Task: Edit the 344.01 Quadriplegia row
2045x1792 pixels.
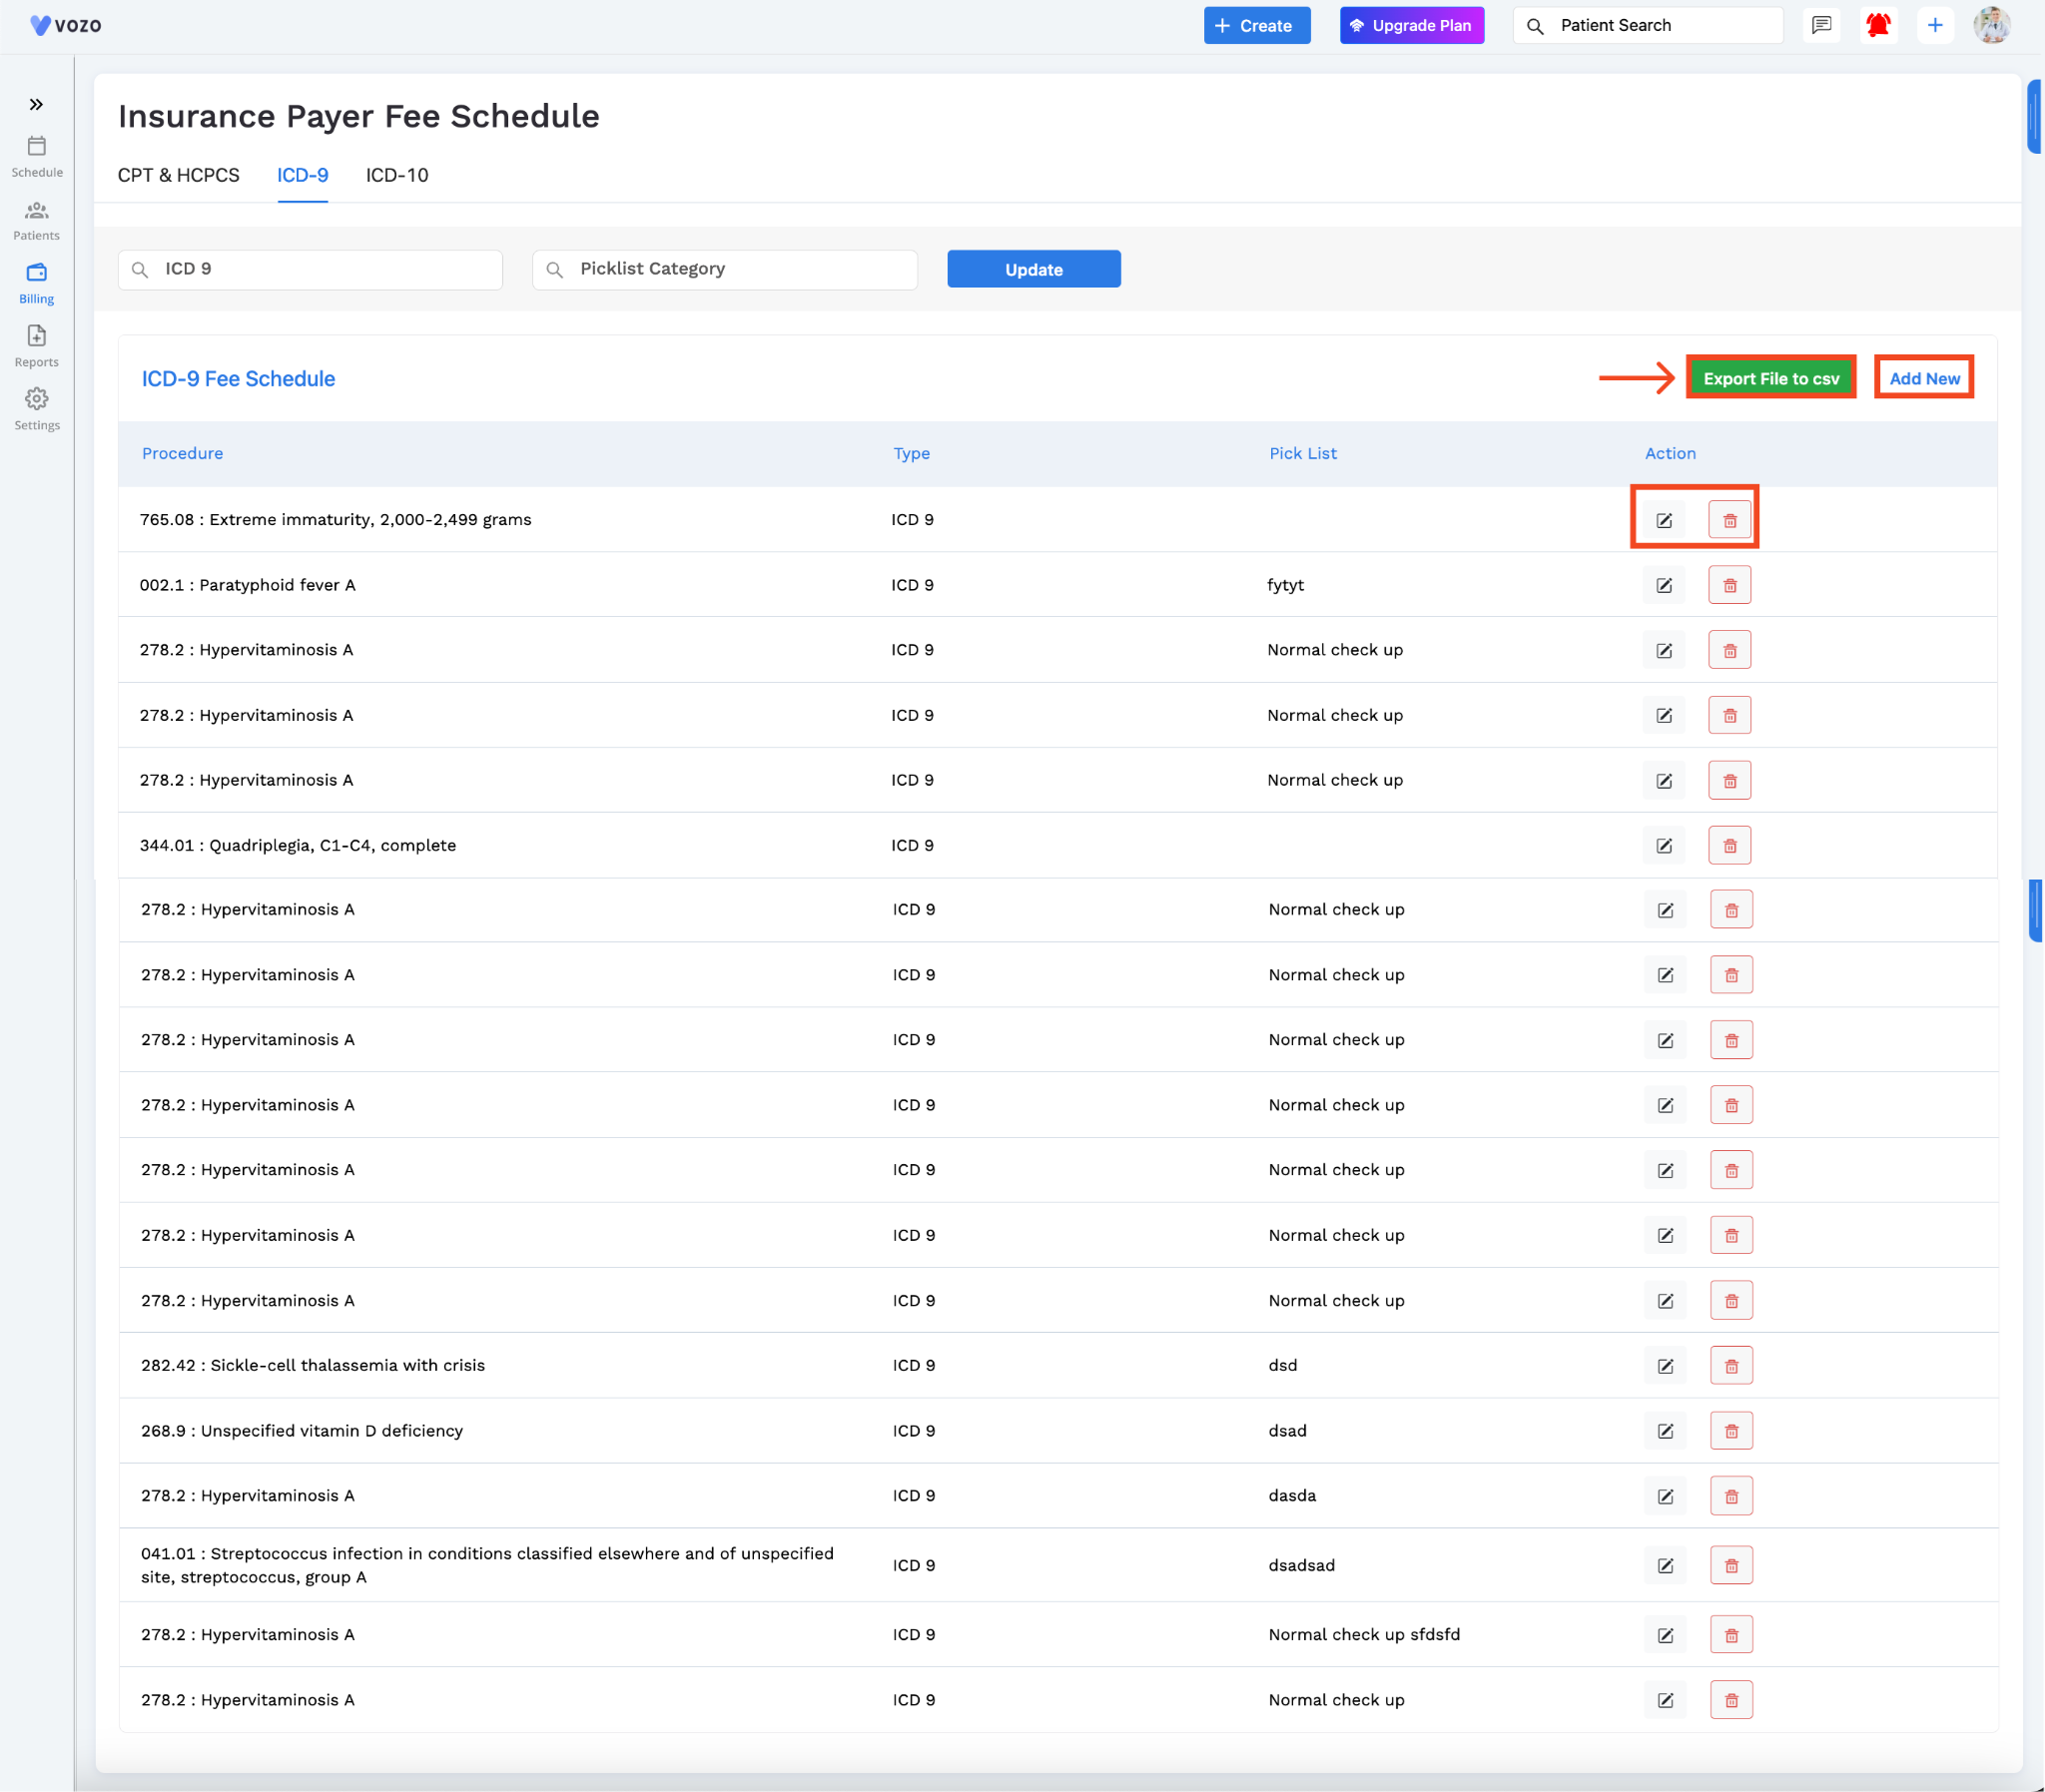Action: [x=1664, y=845]
